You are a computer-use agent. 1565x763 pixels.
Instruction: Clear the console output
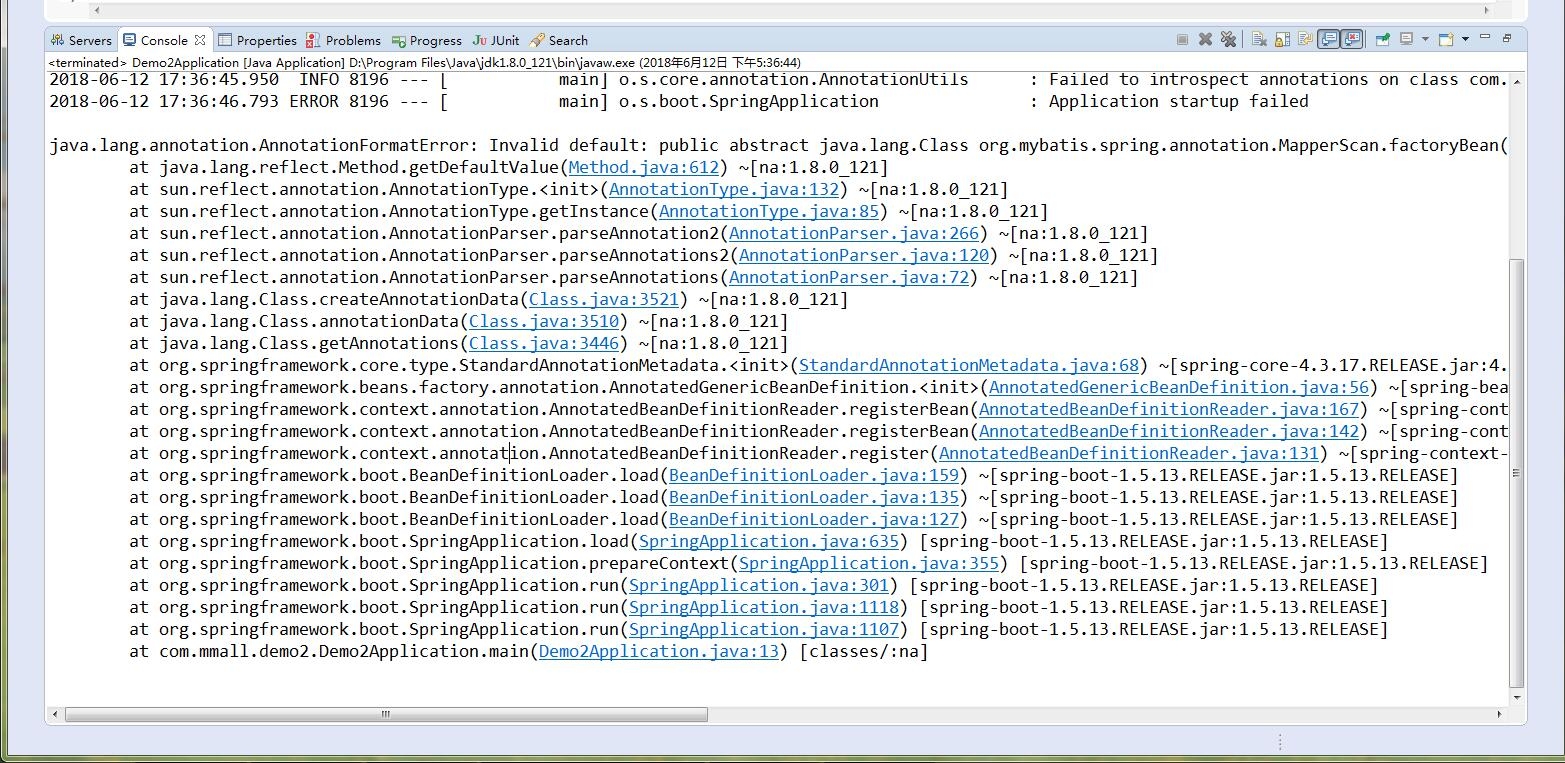[1259, 40]
